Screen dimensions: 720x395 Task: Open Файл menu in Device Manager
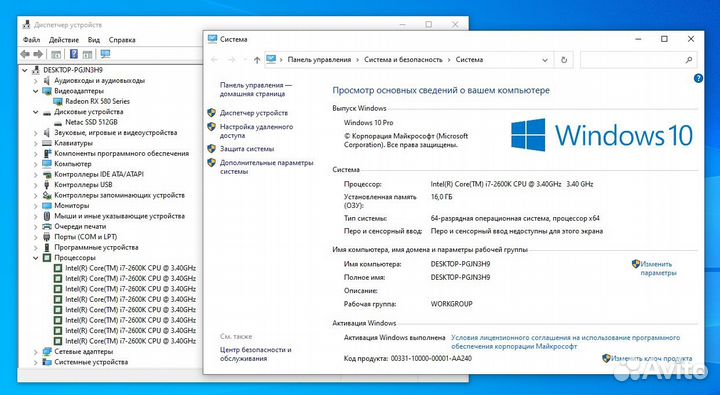pyautogui.click(x=31, y=40)
